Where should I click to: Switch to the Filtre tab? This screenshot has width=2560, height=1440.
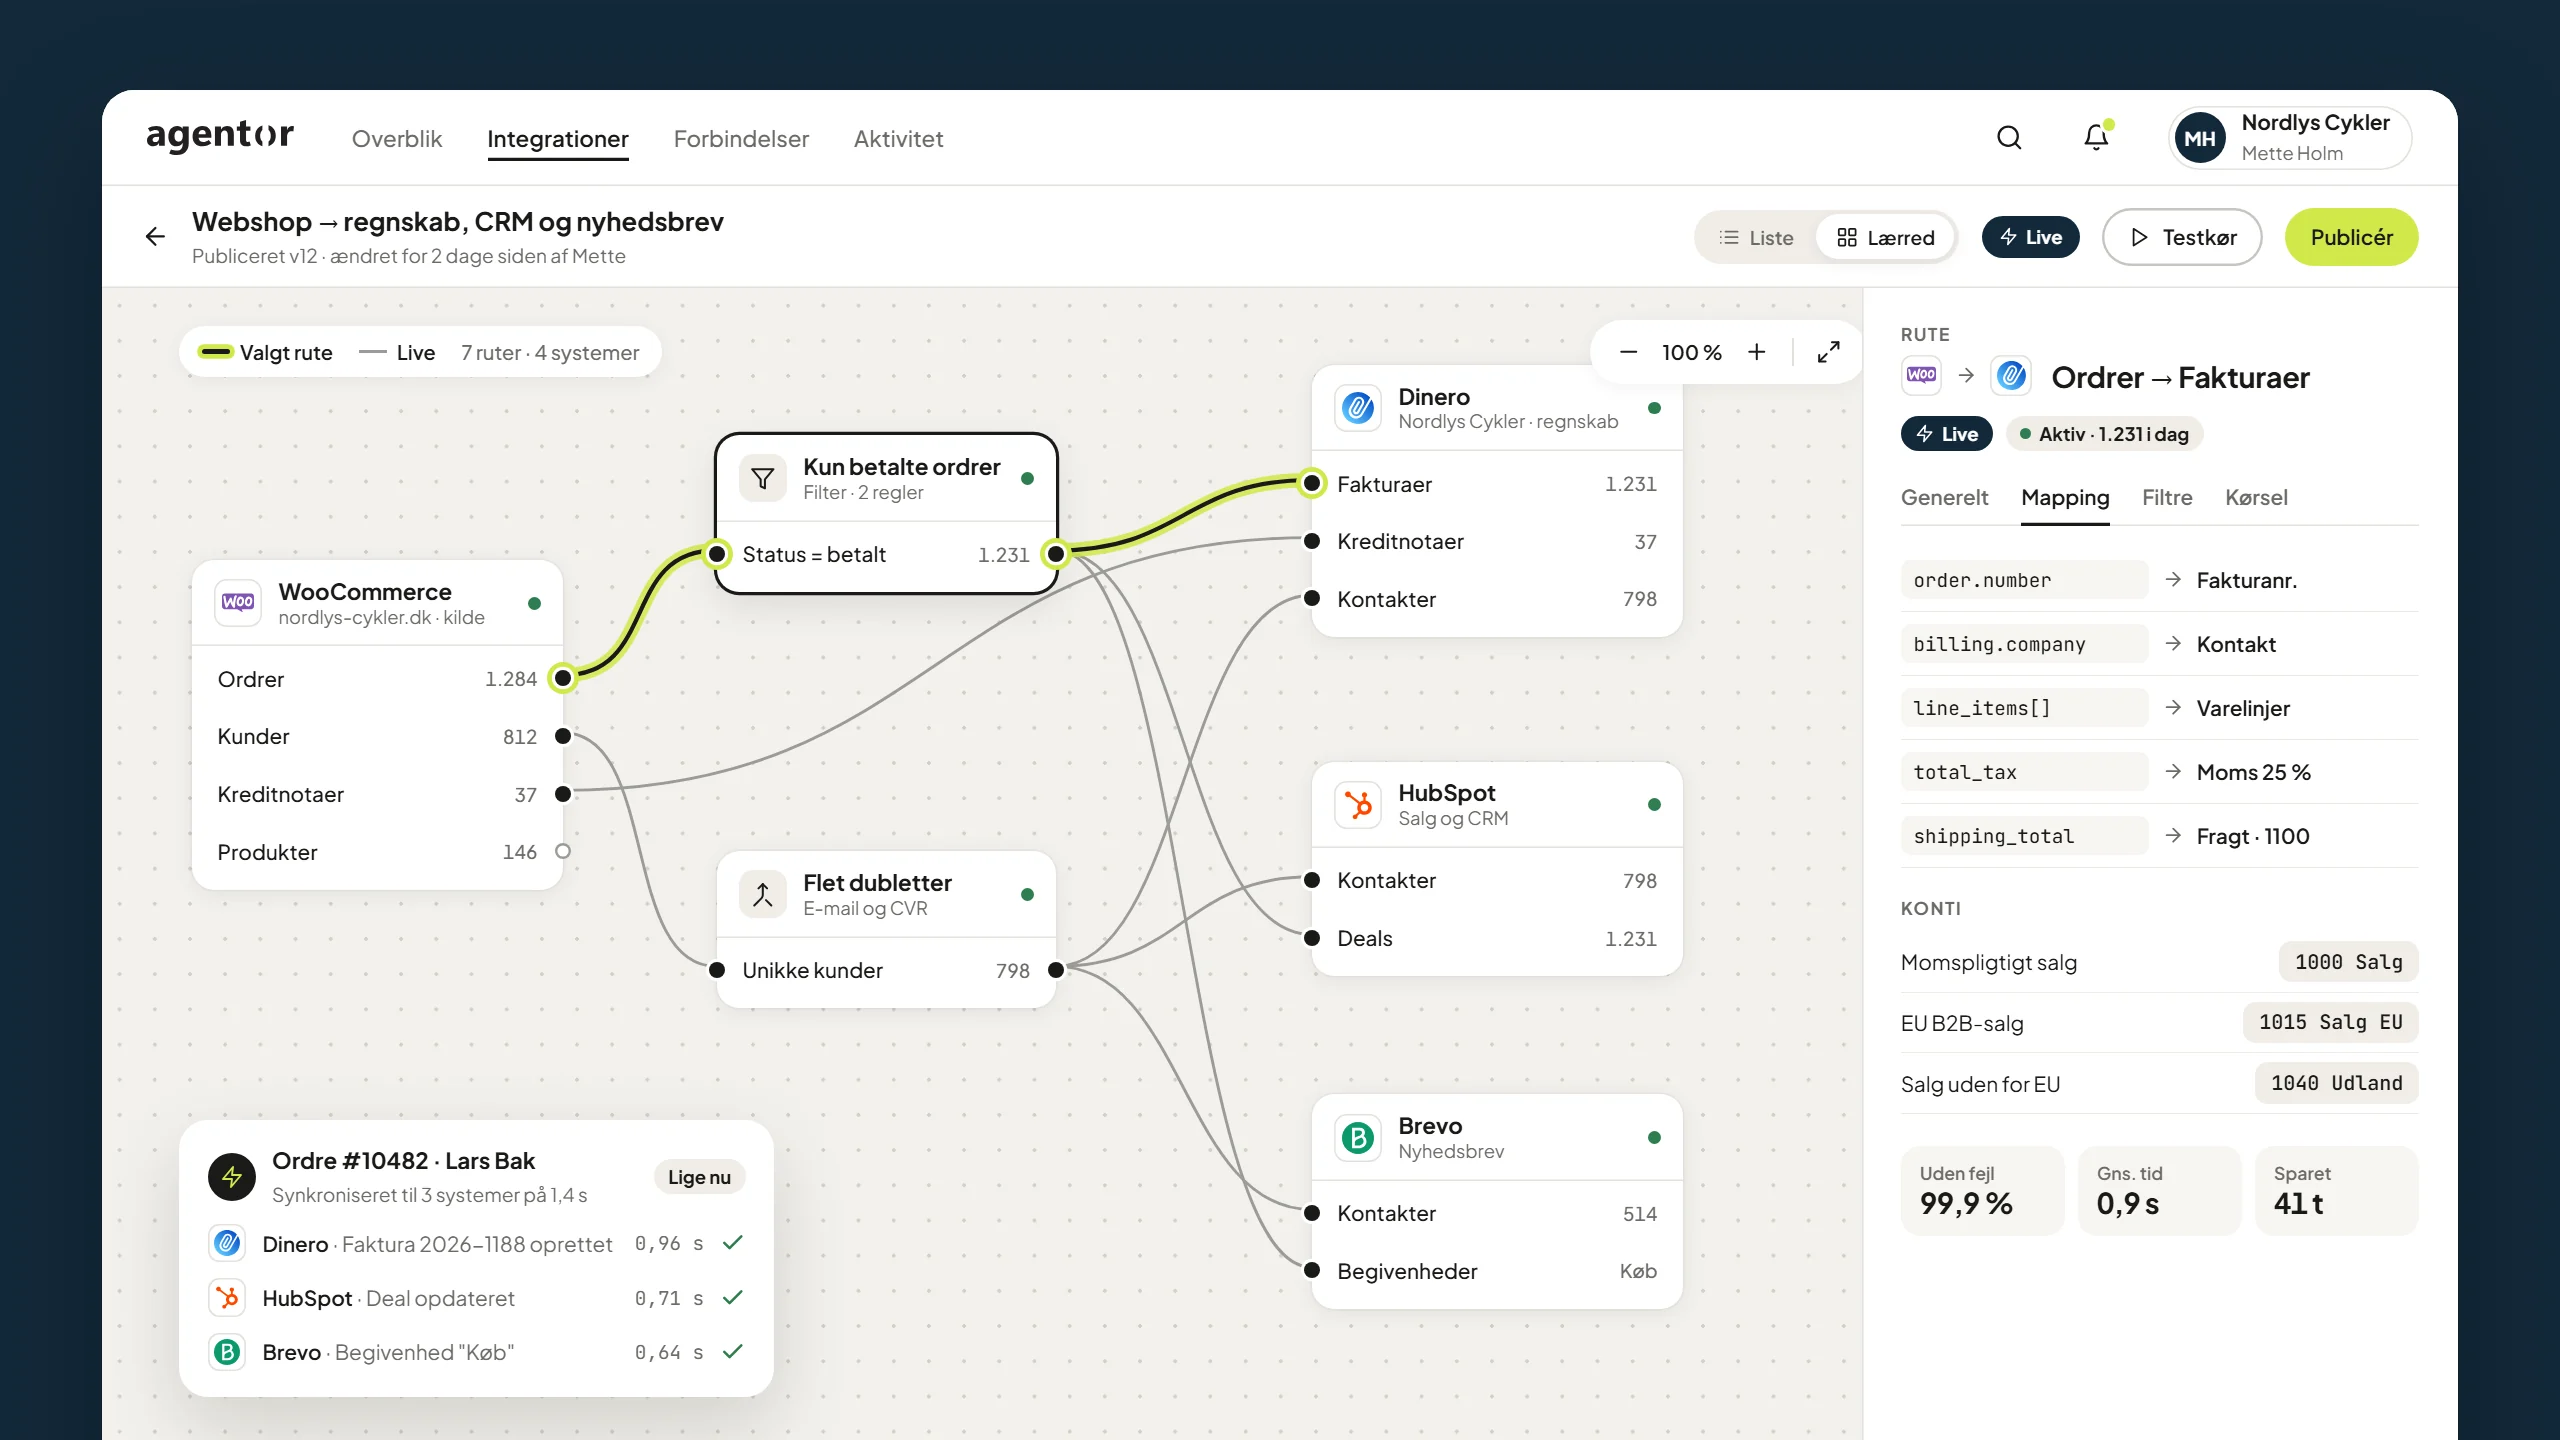click(x=2167, y=497)
